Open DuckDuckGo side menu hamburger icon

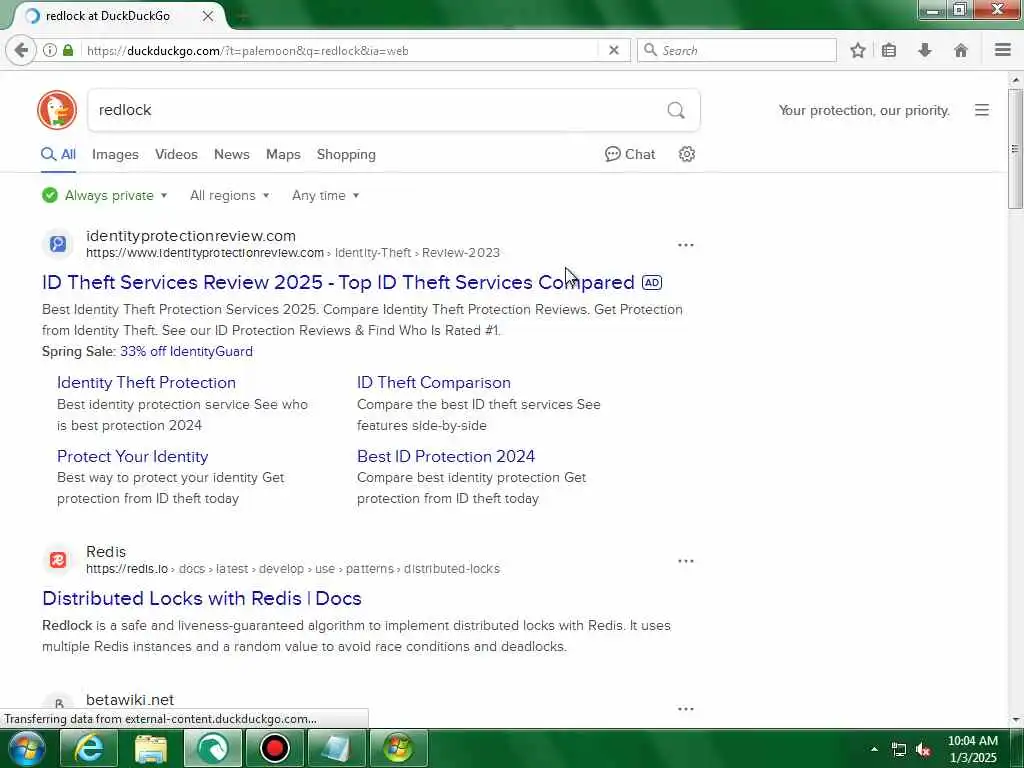(x=982, y=110)
